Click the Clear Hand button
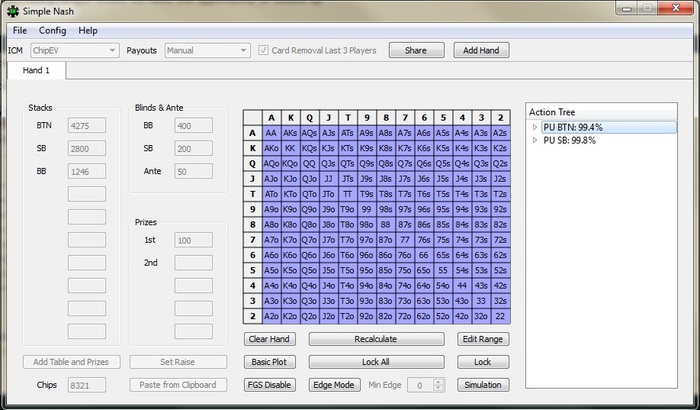 270,339
